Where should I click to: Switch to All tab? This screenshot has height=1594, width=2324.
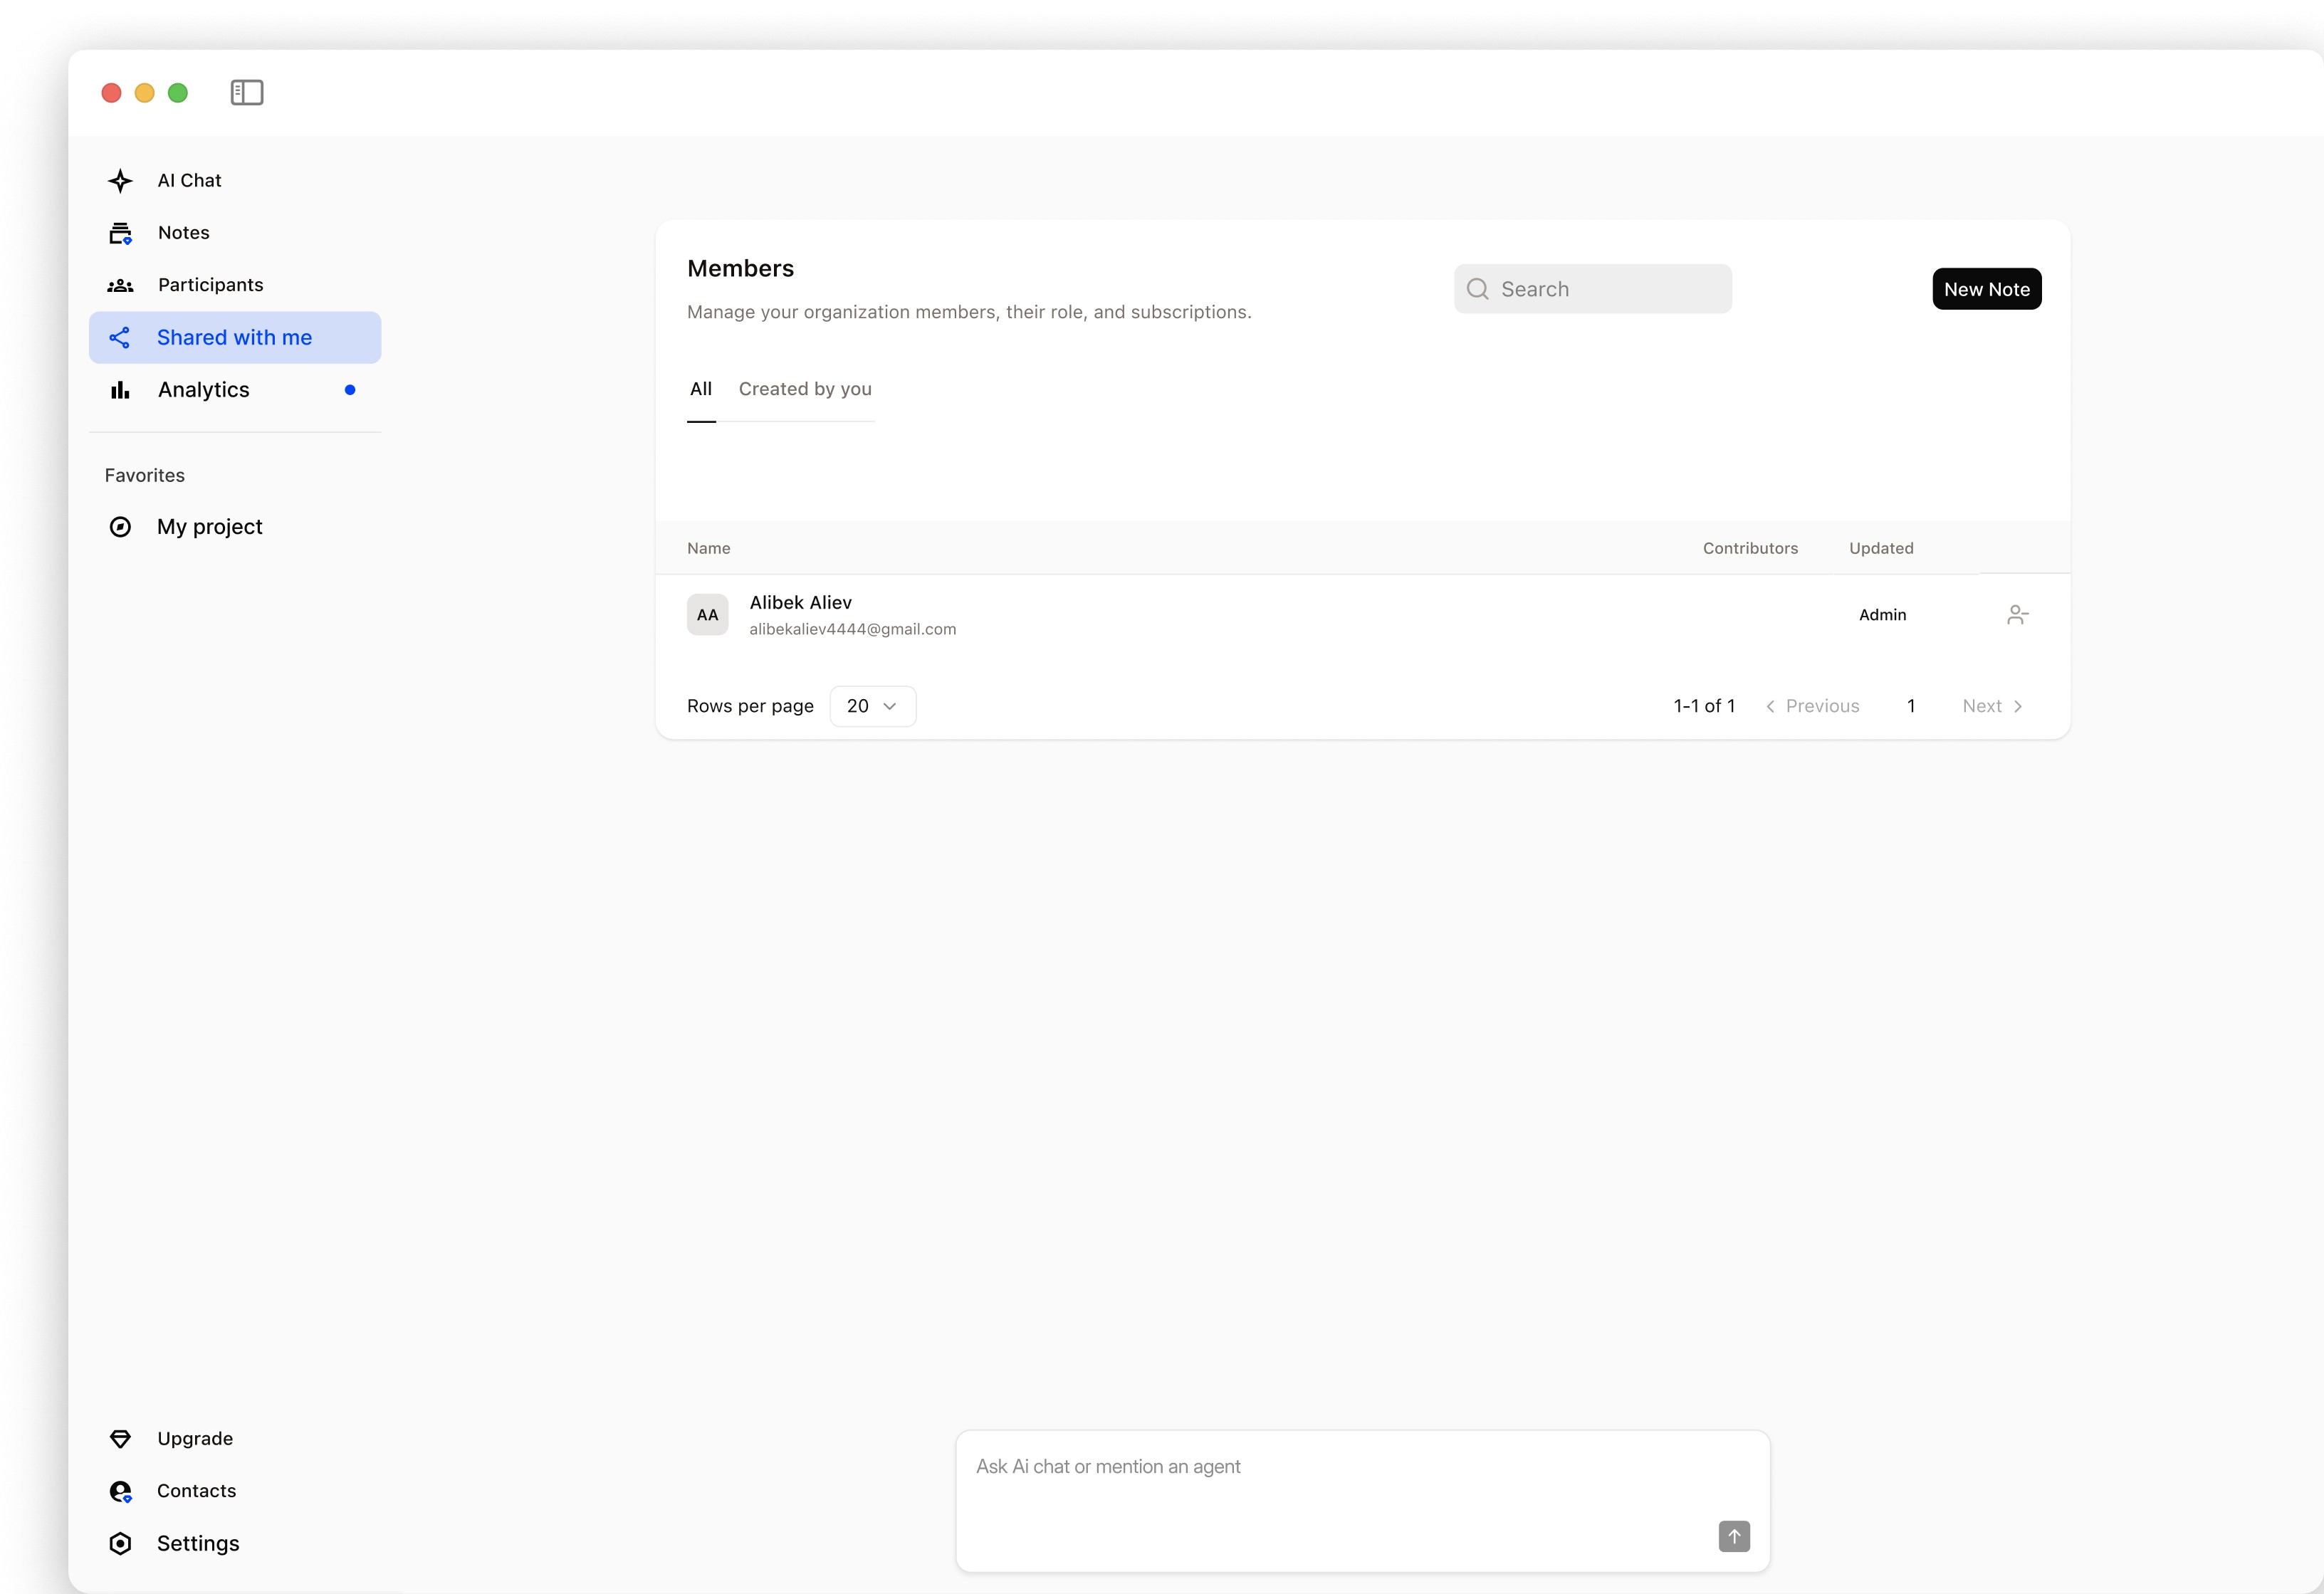701,389
